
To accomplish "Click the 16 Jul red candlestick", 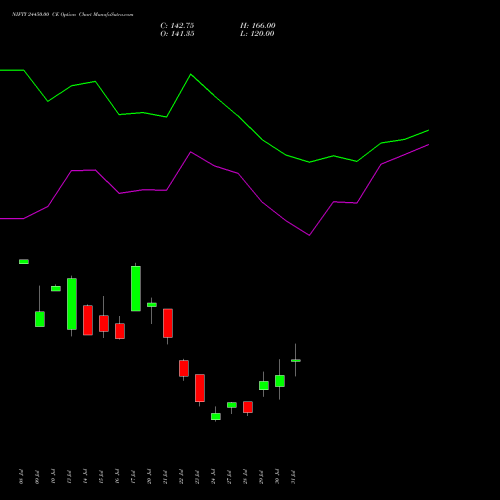I will [120, 331].
